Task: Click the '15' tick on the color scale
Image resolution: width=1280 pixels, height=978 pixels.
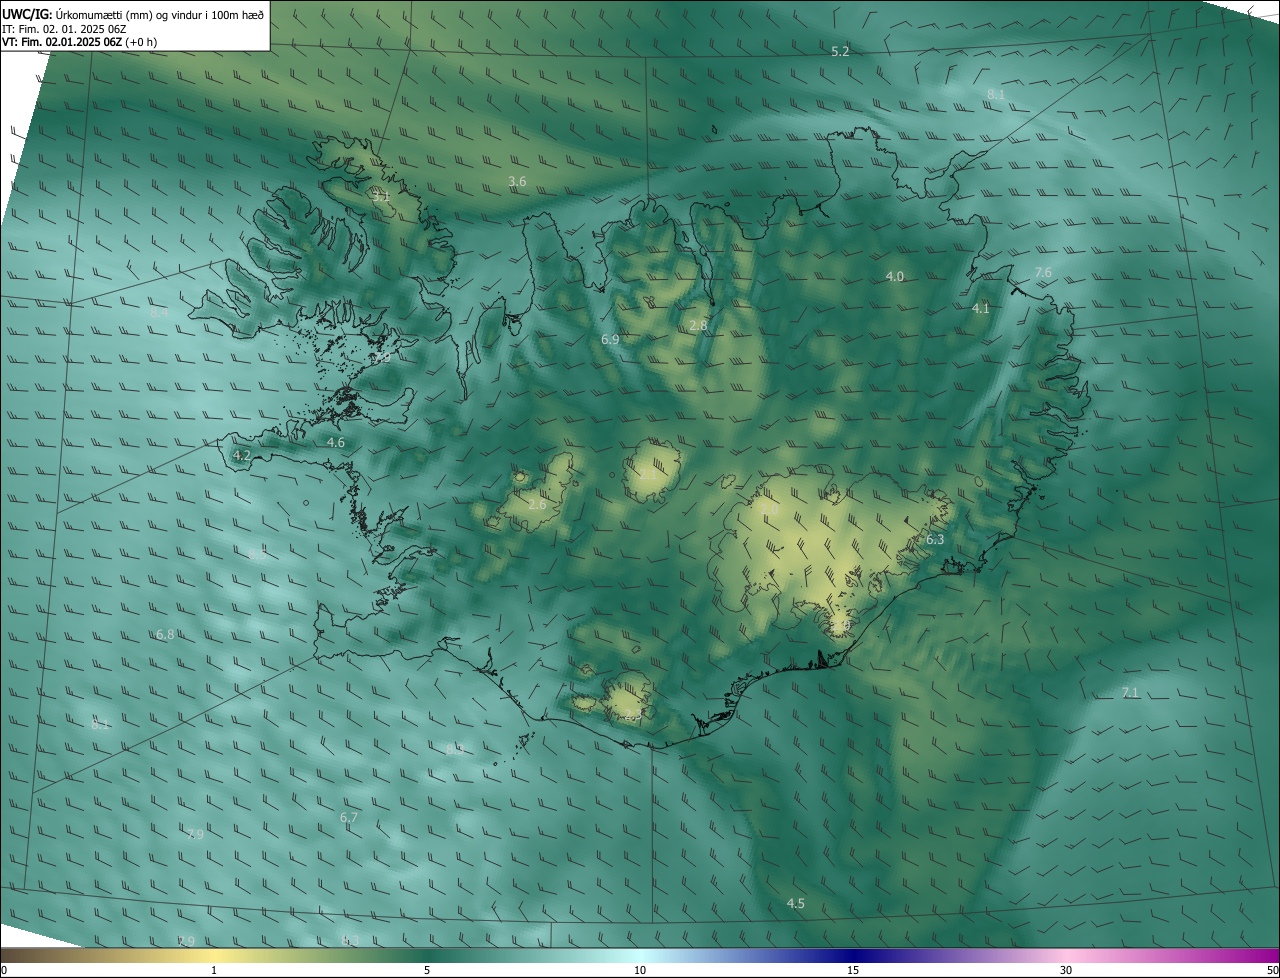Action: (853, 970)
